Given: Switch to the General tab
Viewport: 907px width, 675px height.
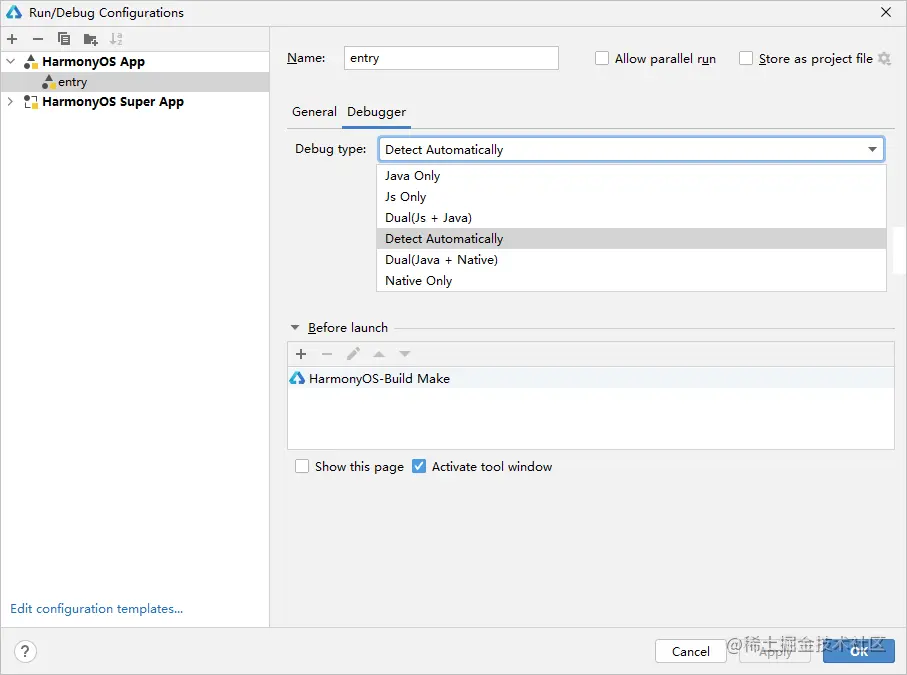Looking at the screenshot, I should [x=314, y=112].
